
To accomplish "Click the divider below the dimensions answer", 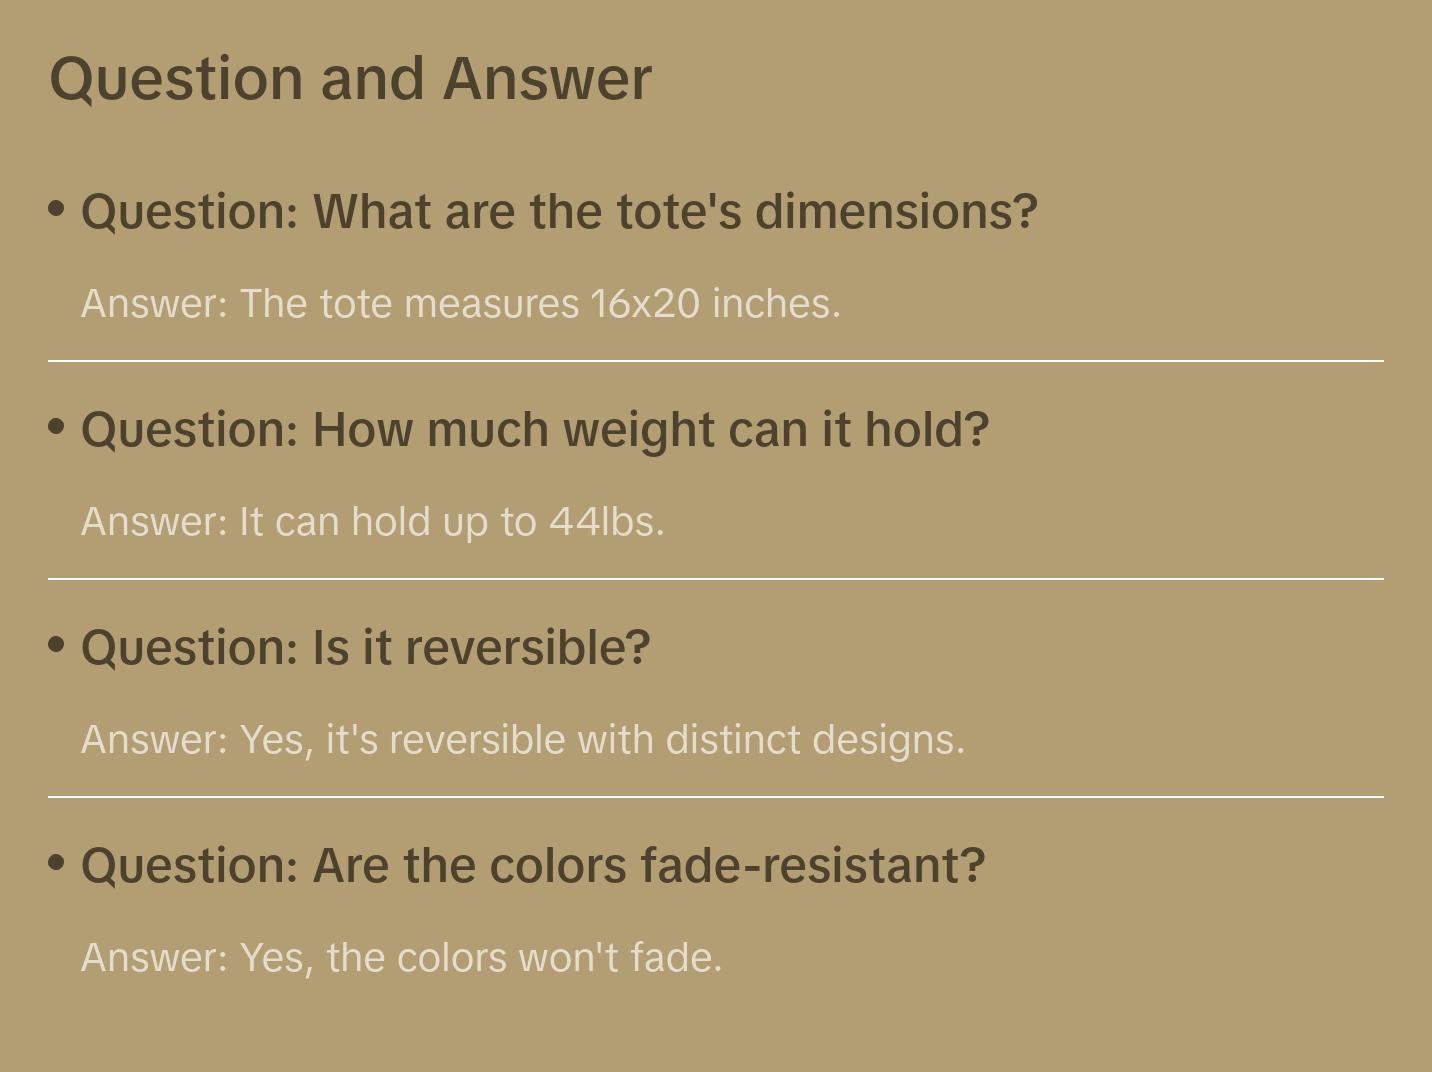I will pos(716,361).
